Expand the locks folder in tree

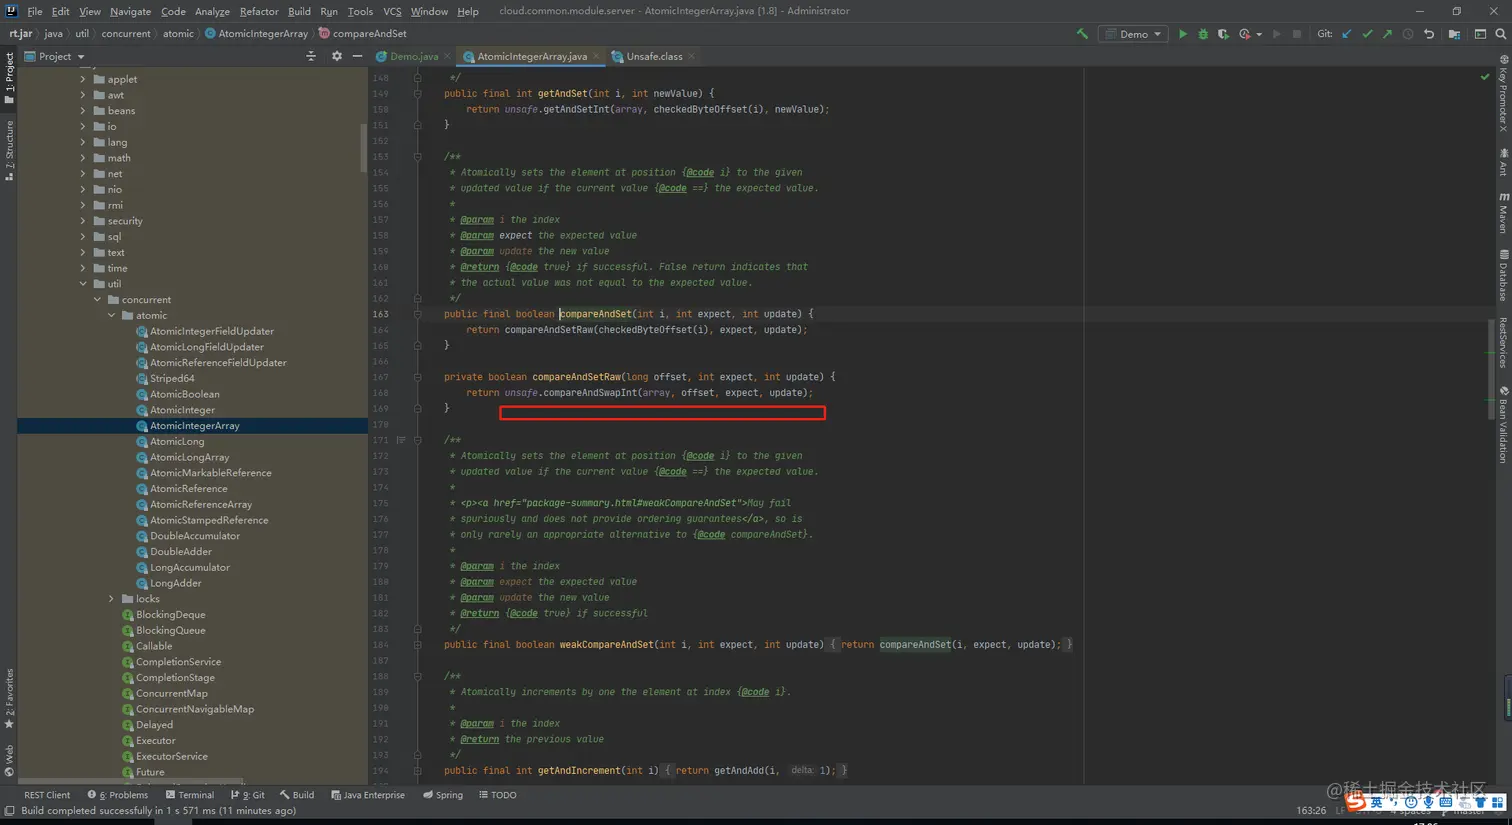click(111, 599)
